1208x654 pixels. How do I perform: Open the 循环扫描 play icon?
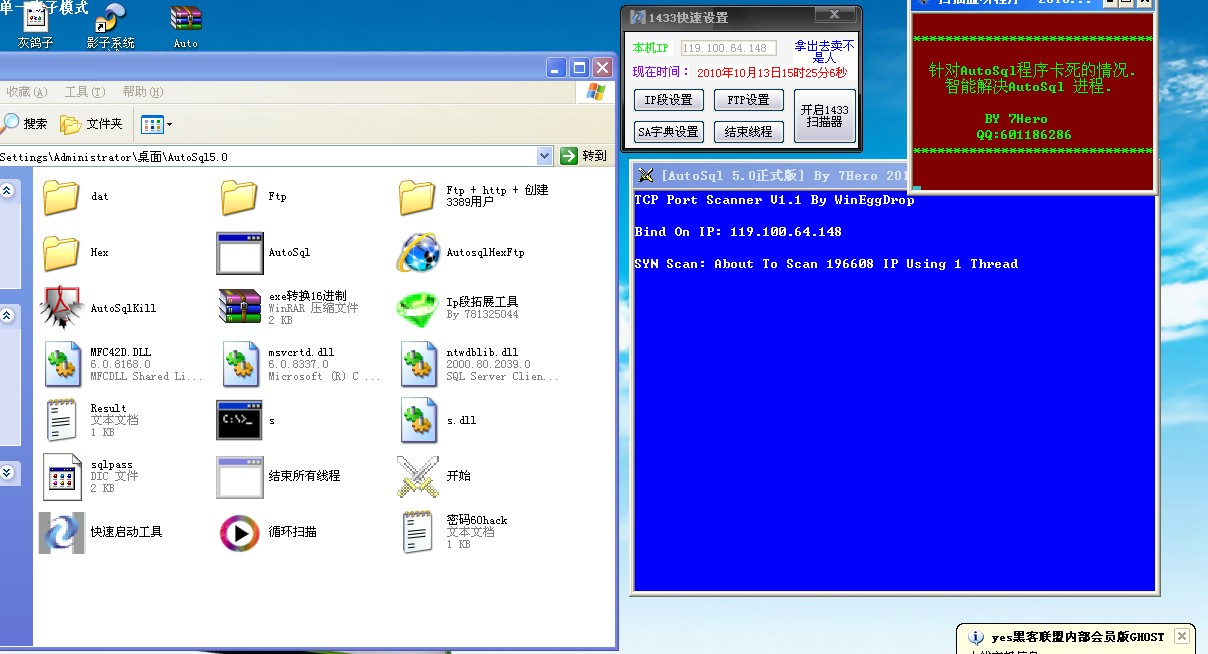(x=240, y=533)
